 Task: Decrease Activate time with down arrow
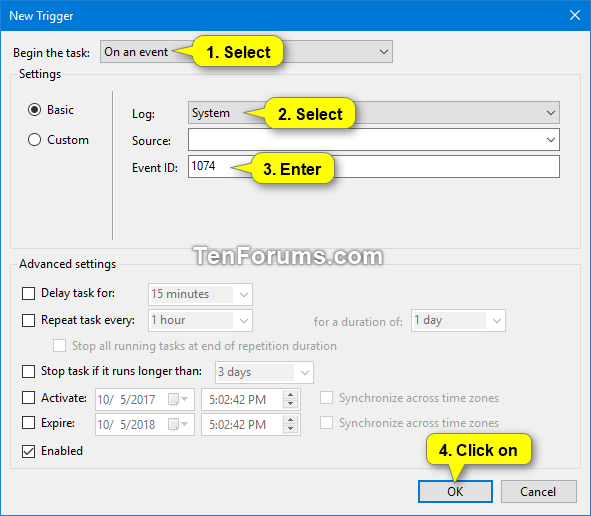coord(290,404)
